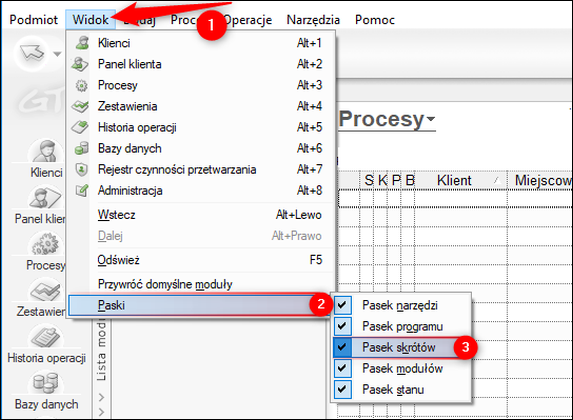Click the Rejestr czynności shield icon
Image resolution: width=573 pixels, height=420 pixels.
pyautogui.click(x=81, y=170)
